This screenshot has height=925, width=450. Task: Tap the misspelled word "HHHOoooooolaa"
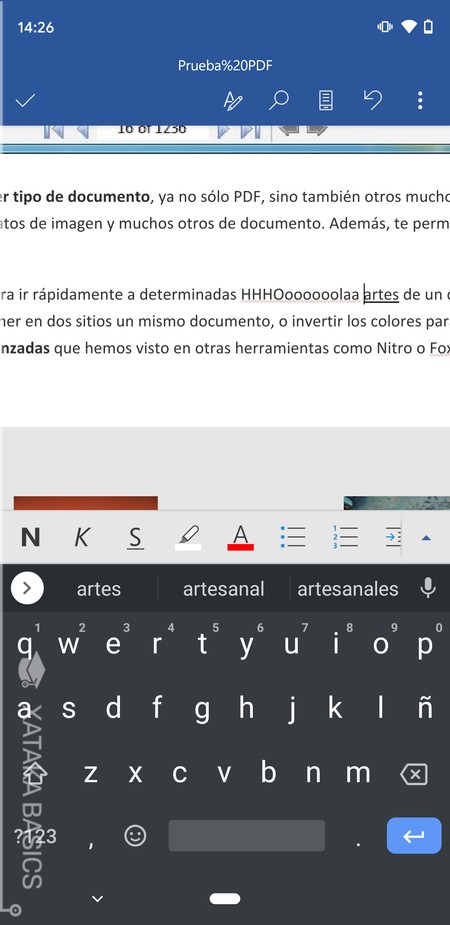300,293
